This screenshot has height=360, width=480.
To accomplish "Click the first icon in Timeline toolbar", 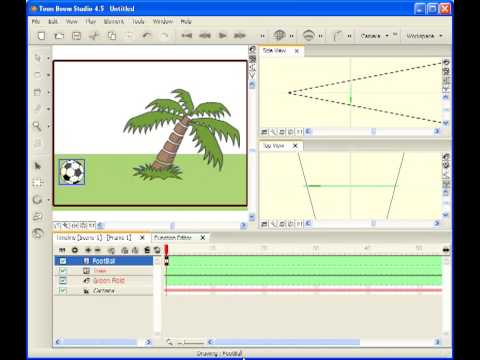I will coord(62,250).
